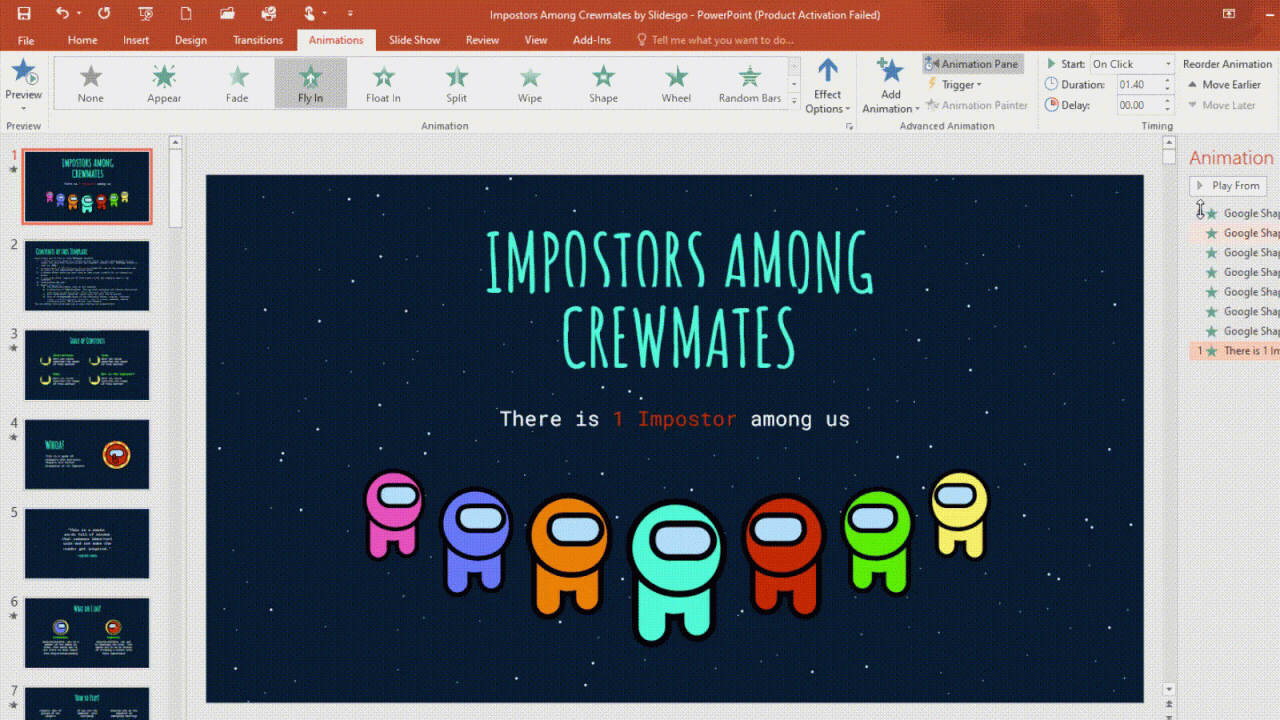Open the Add Animation dropdown
This screenshot has width=1280, height=720.
pyautogui.click(x=889, y=86)
